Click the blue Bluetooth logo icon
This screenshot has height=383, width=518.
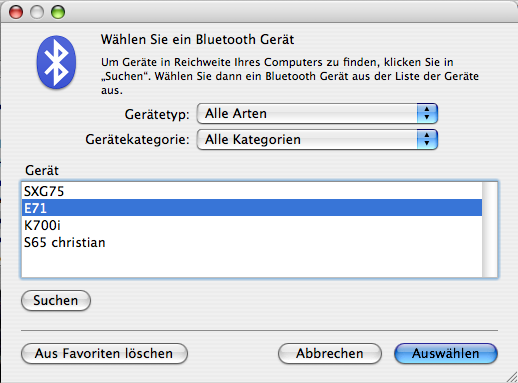coord(56,62)
